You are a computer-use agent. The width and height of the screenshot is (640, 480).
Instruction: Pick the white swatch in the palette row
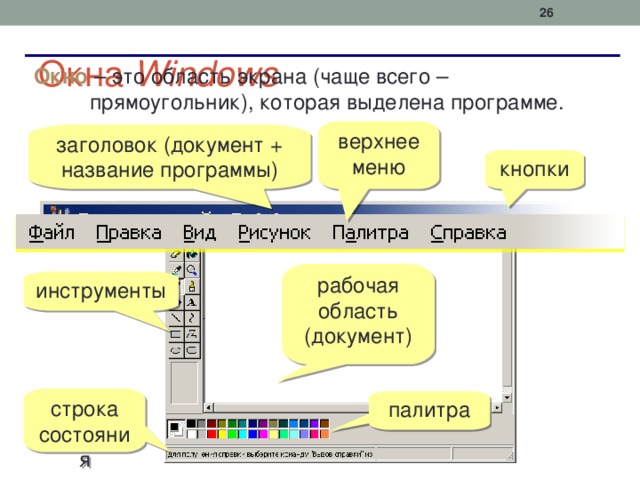click(x=191, y=434)
